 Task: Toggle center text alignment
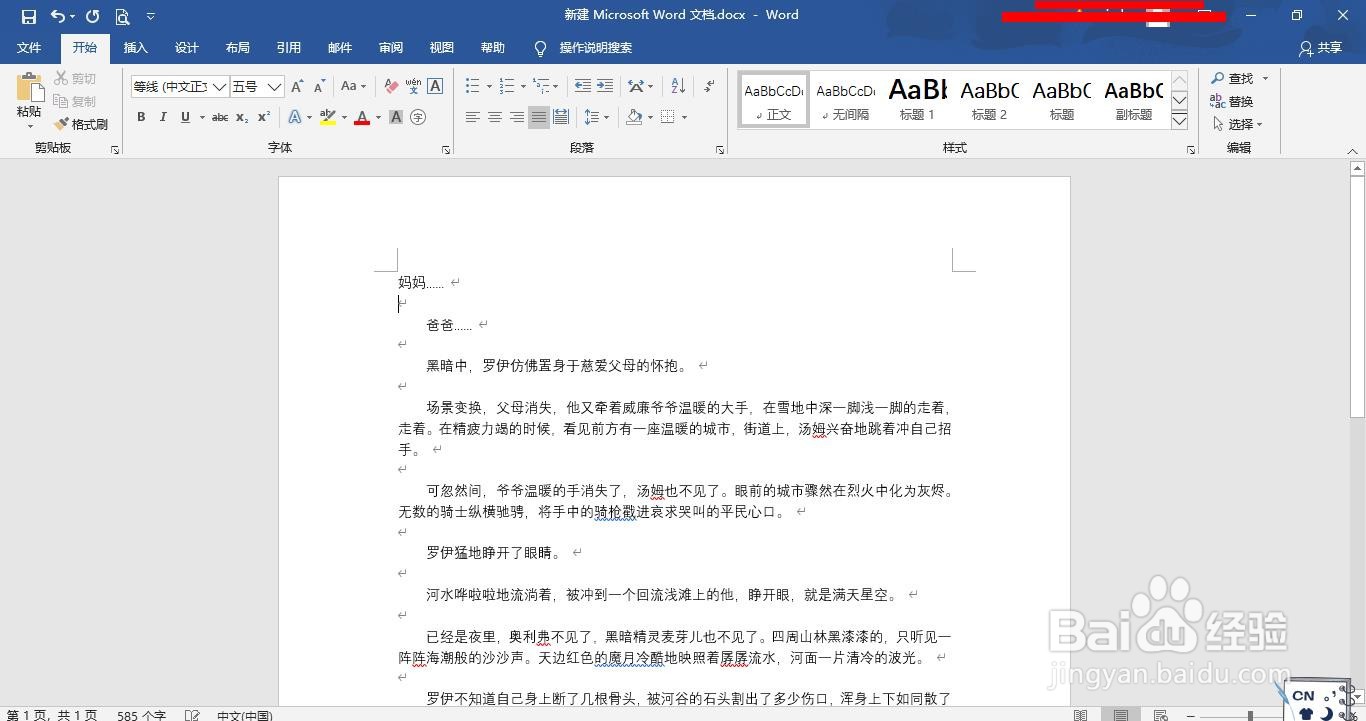(494, 117)
